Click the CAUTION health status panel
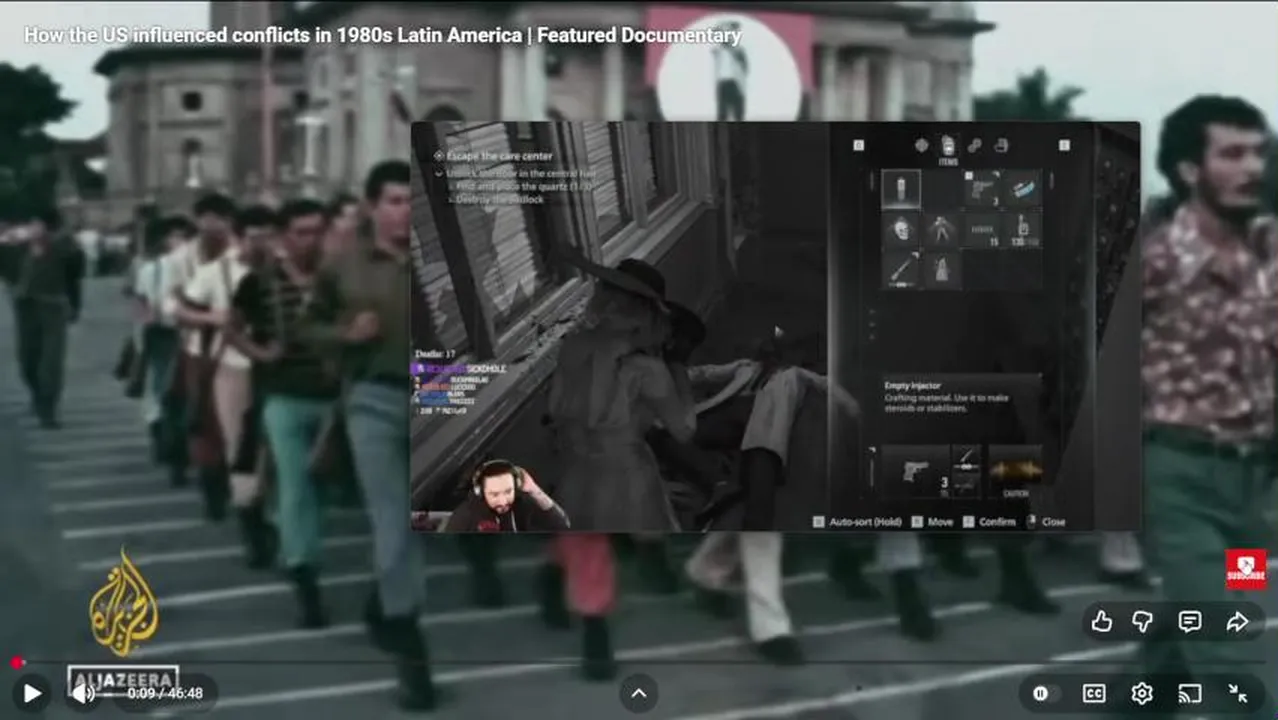 1015,471
